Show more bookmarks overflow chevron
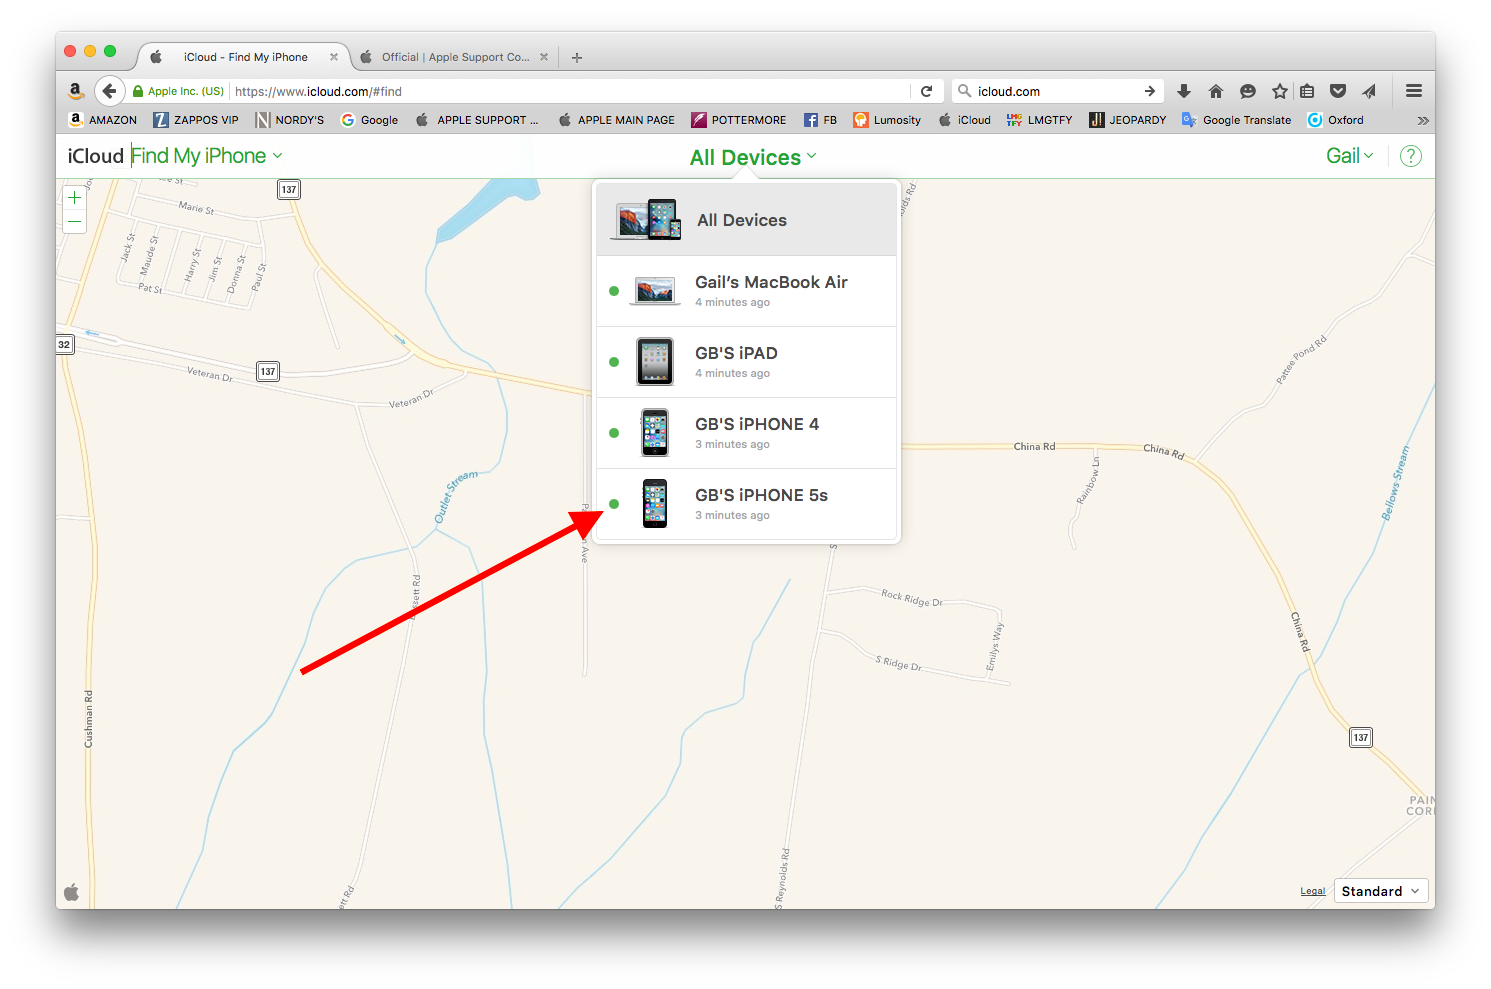The width and height of the screenshot is (1491, 989). pyautogui.click(x=1423, y=120)
